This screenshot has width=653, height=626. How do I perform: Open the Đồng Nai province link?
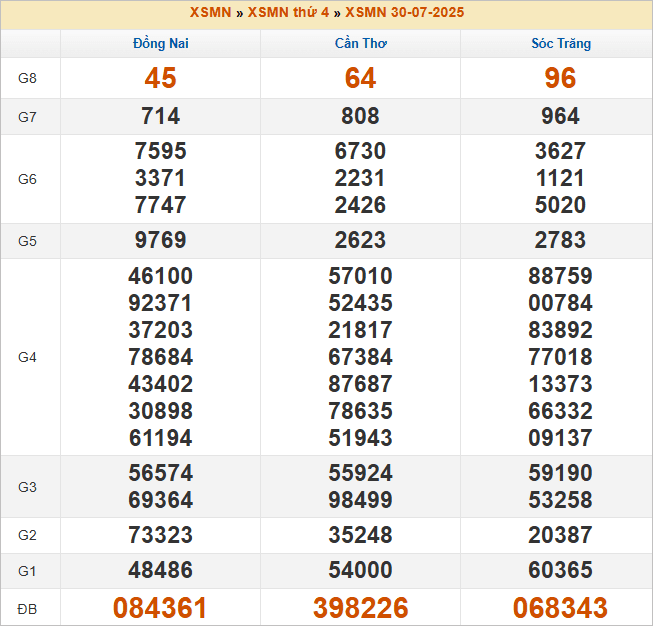pos(161,43)
